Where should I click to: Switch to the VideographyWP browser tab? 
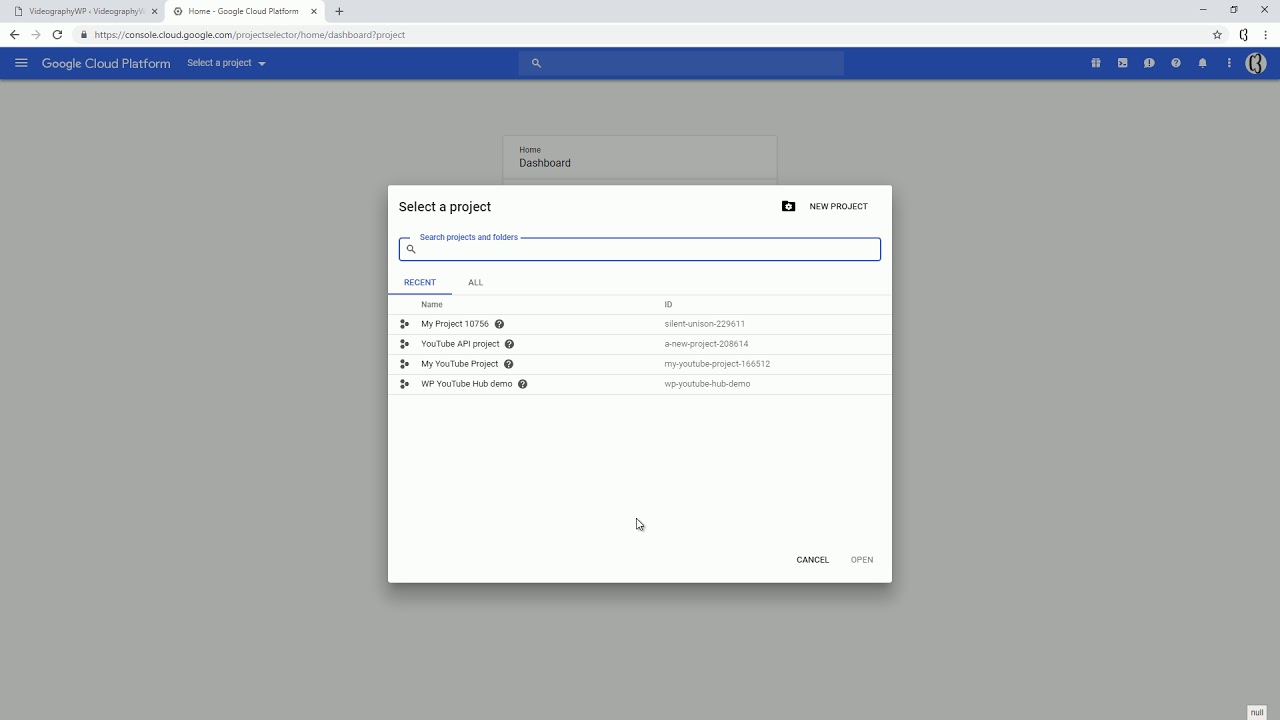(x=84, y=11)
